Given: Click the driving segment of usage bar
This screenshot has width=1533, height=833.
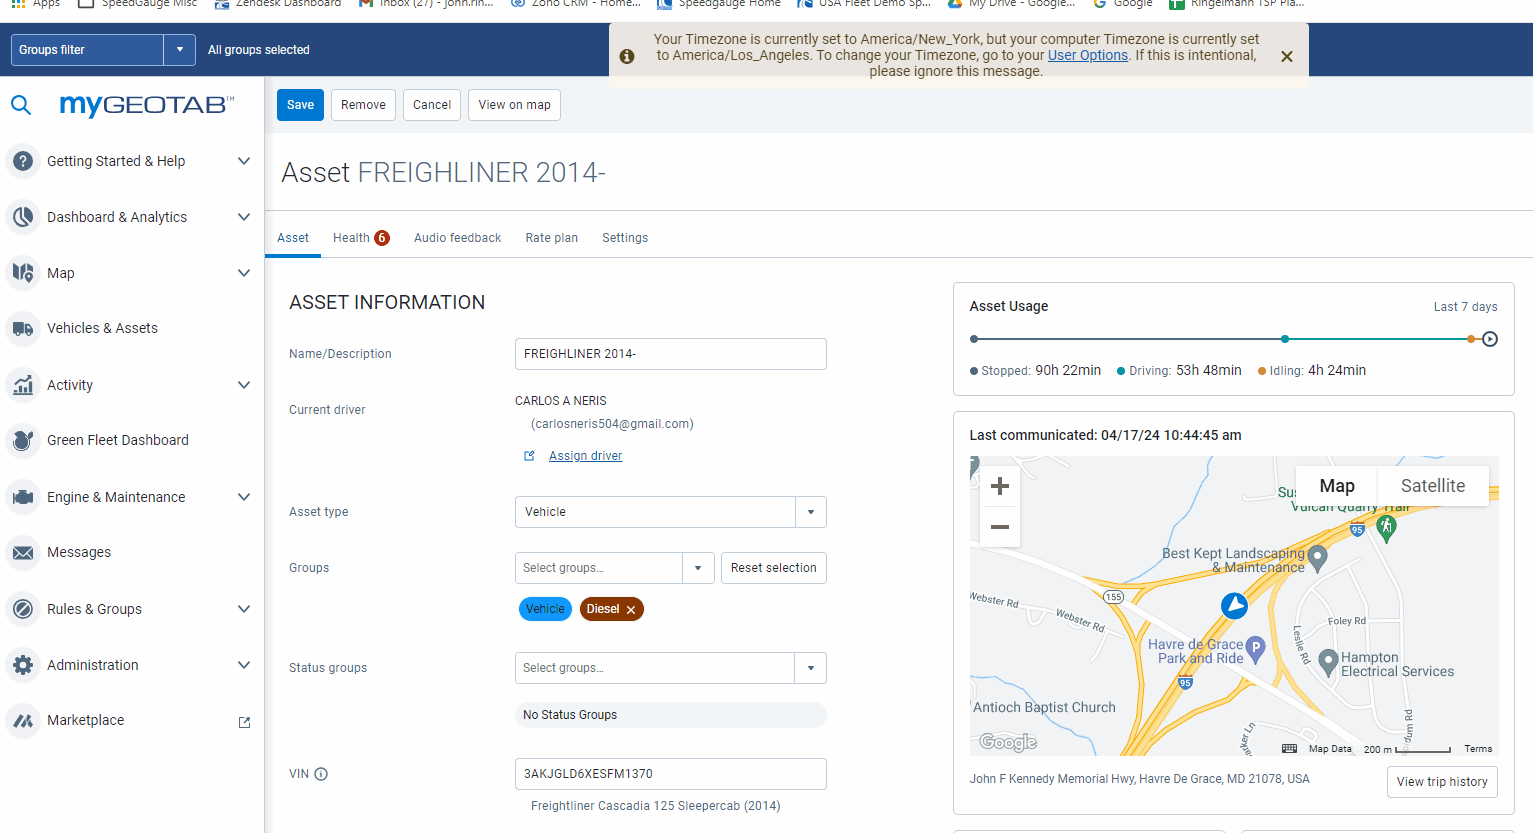Looking at the screenshot, I should [x=1377, y=339].
